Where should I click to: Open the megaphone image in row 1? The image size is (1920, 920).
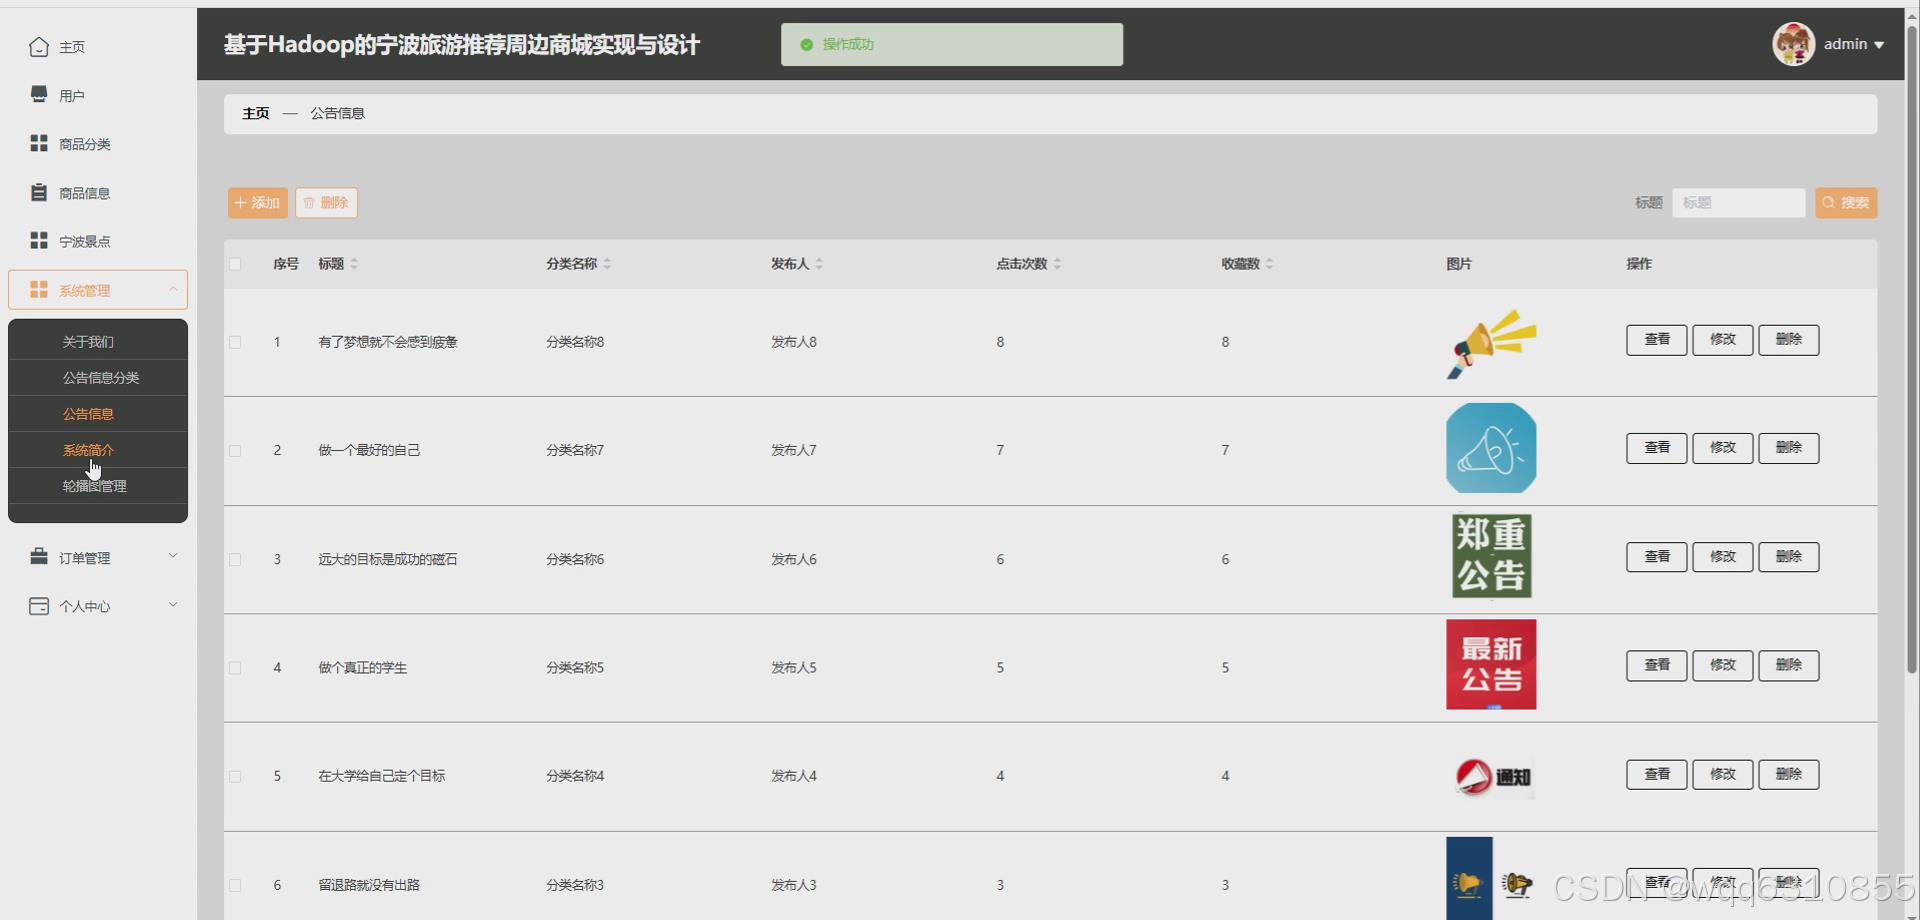[x=1491, y=343]
